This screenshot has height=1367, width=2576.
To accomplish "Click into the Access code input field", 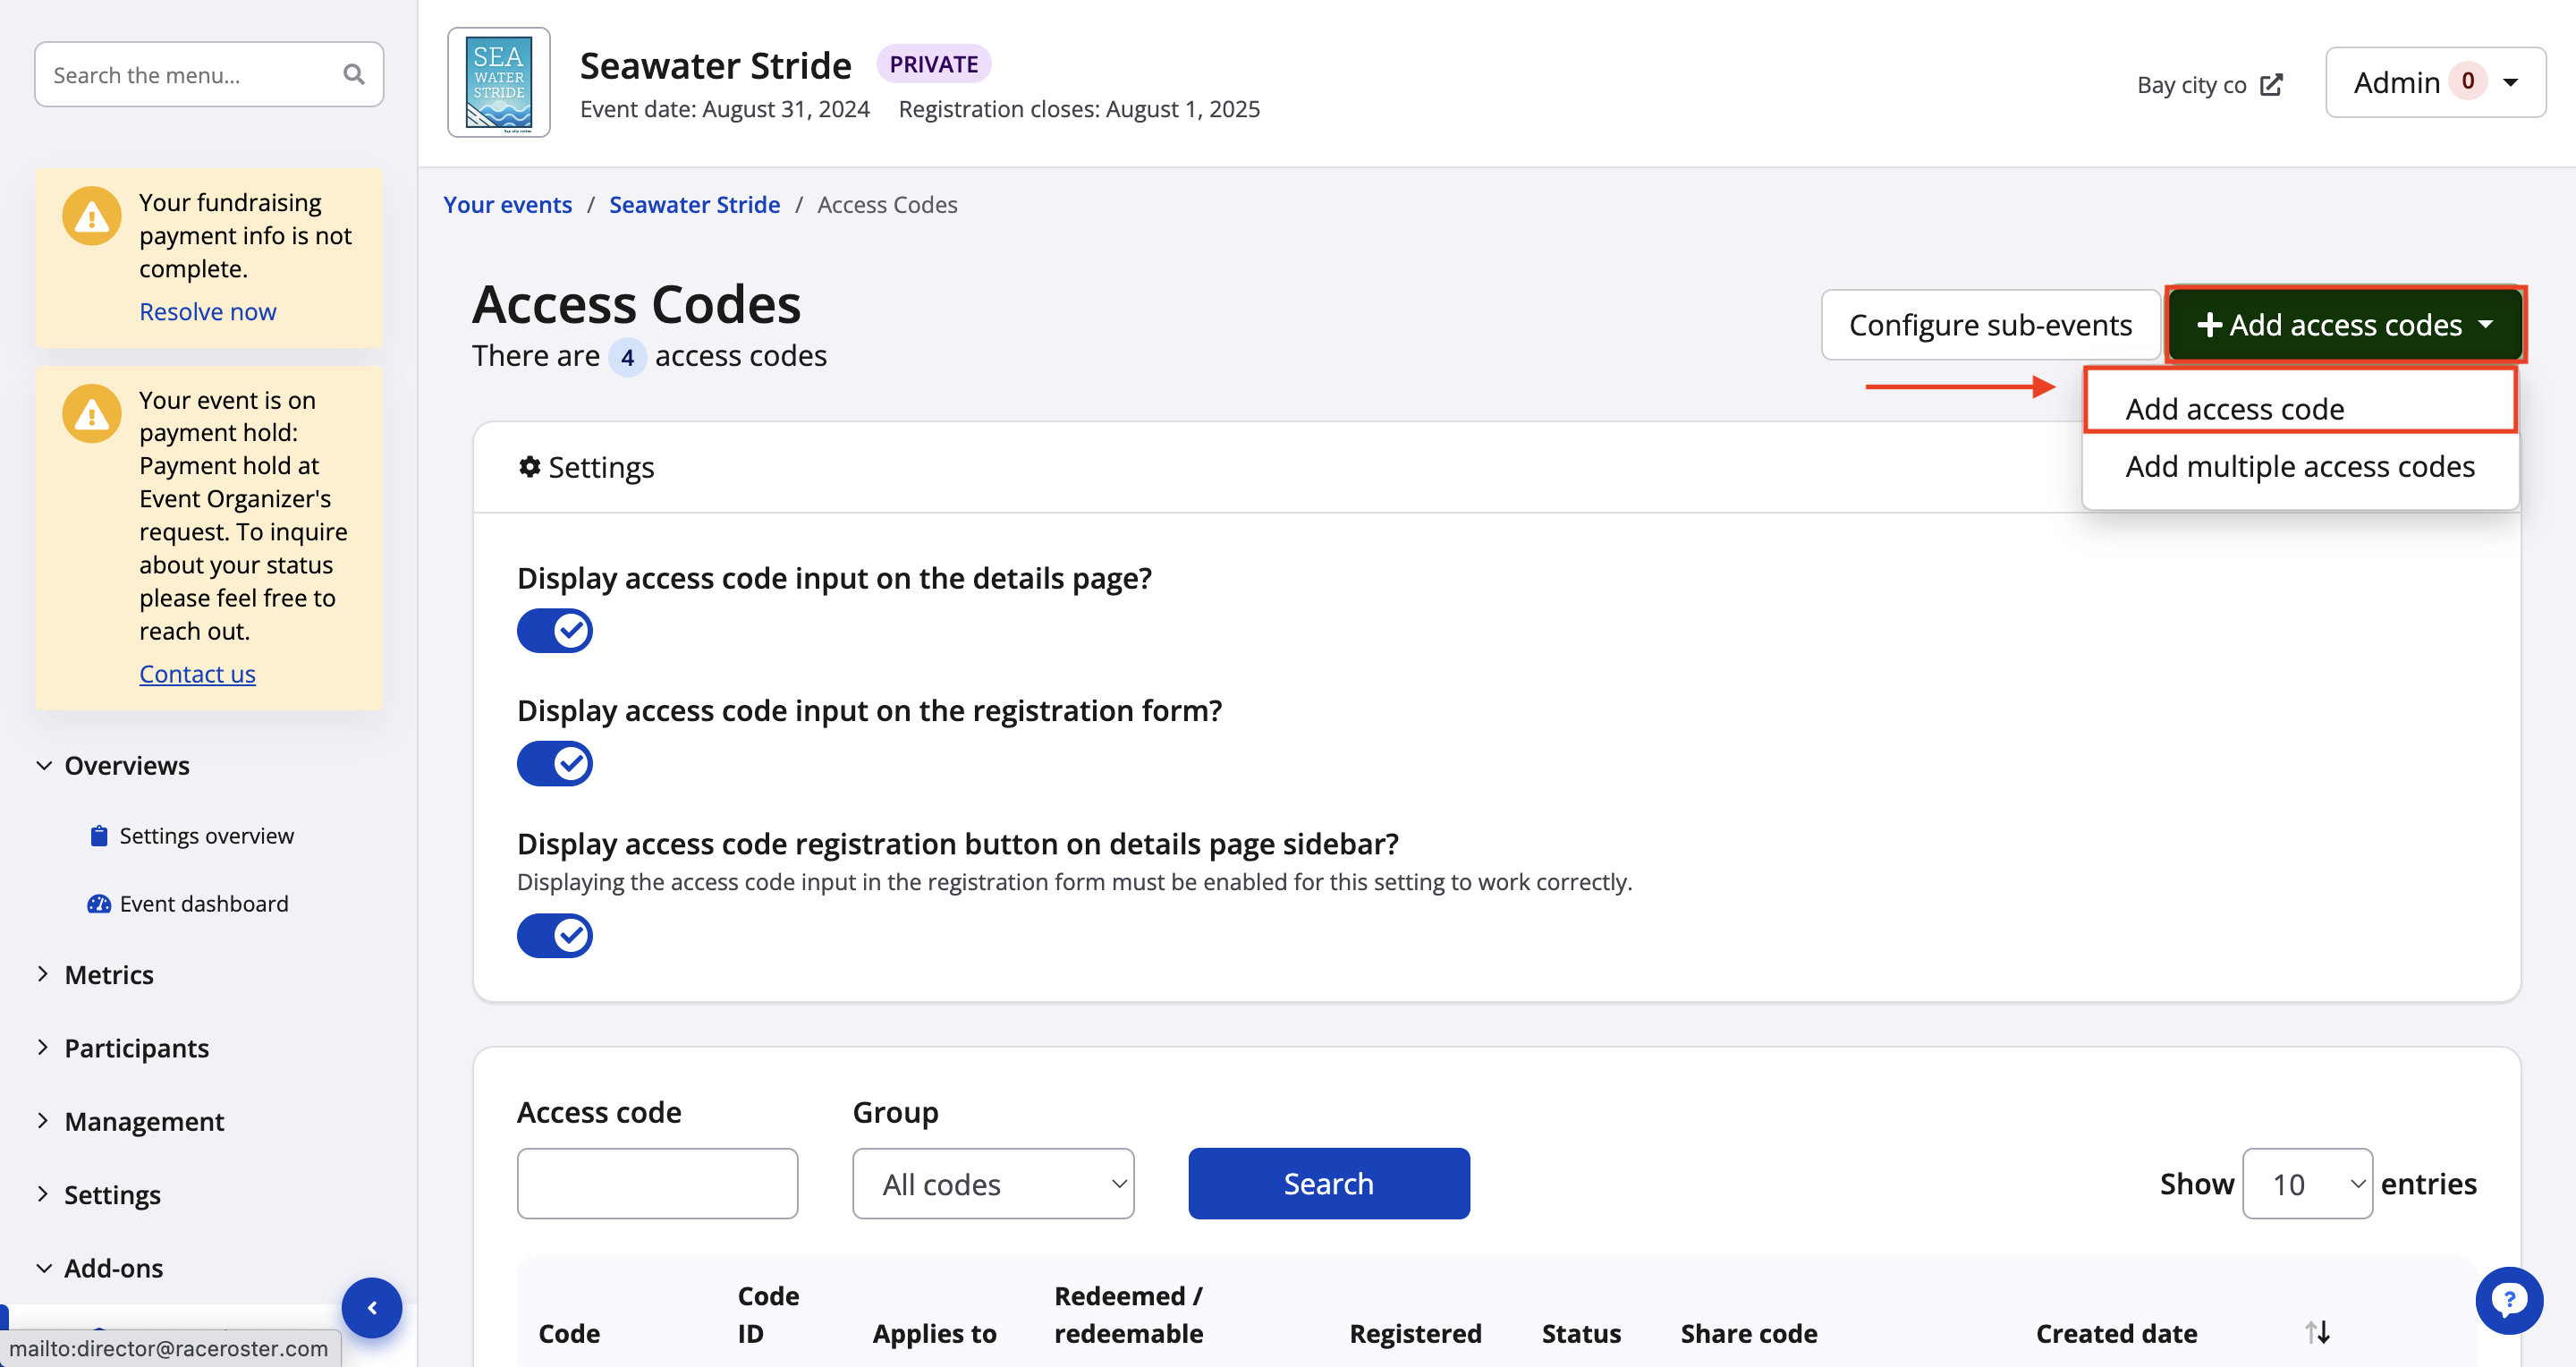I will (657, 1184).
